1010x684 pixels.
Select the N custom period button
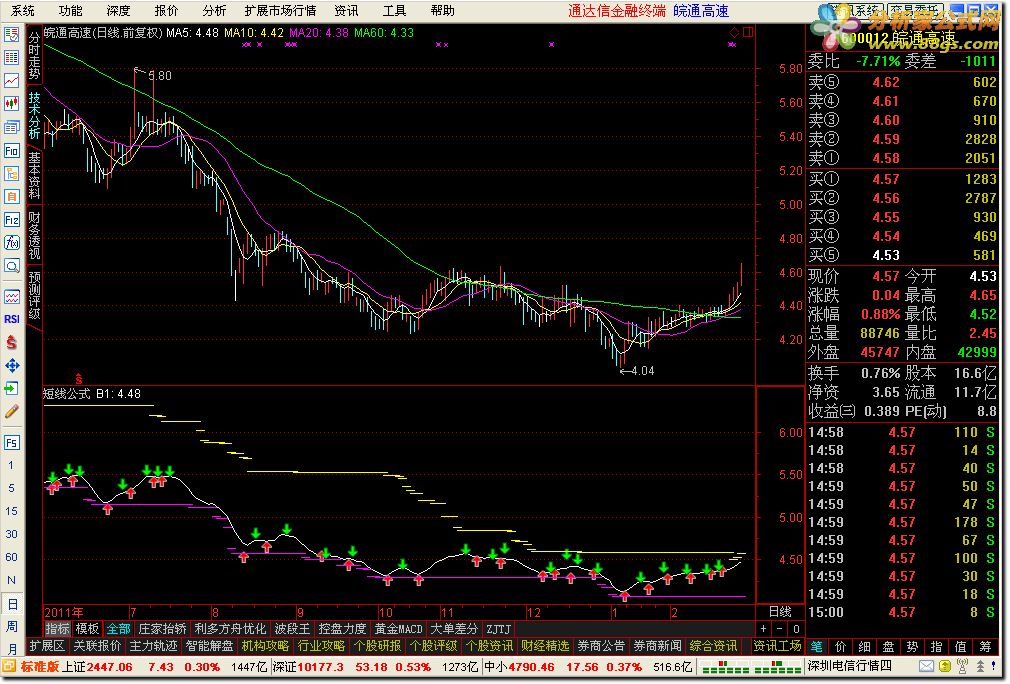coord(11,580)
